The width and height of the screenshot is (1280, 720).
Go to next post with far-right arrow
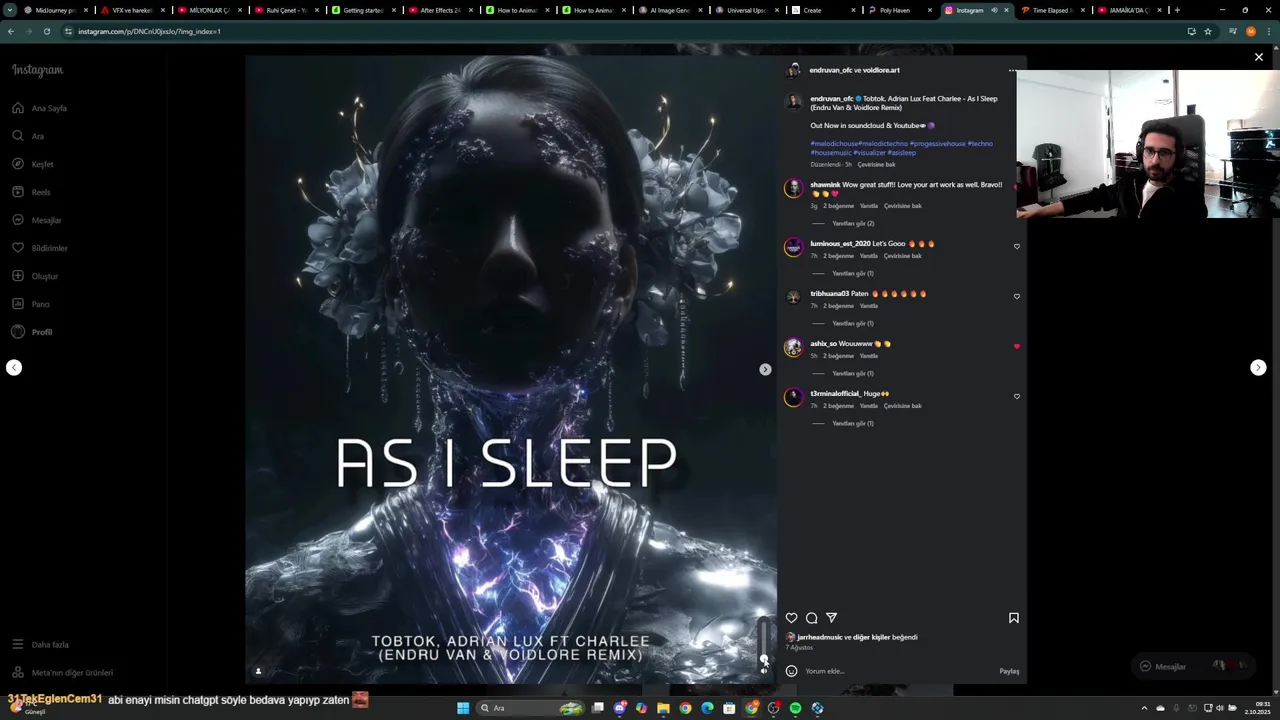1258,367
